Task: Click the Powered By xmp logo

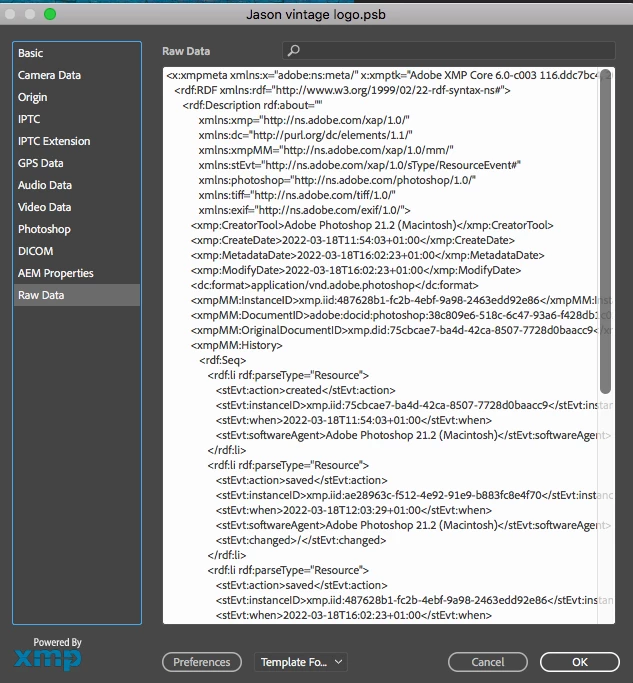Action: (x=48, y=654)
